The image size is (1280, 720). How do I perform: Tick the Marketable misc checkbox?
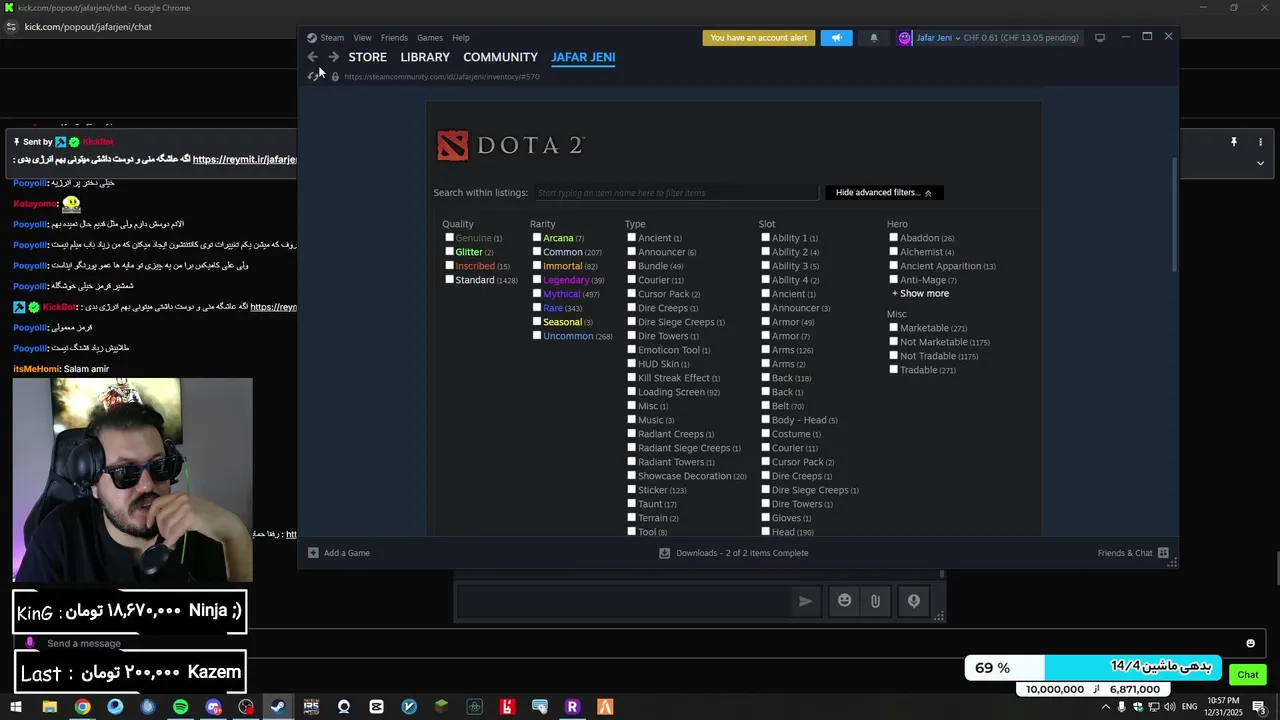coord(894,327)
